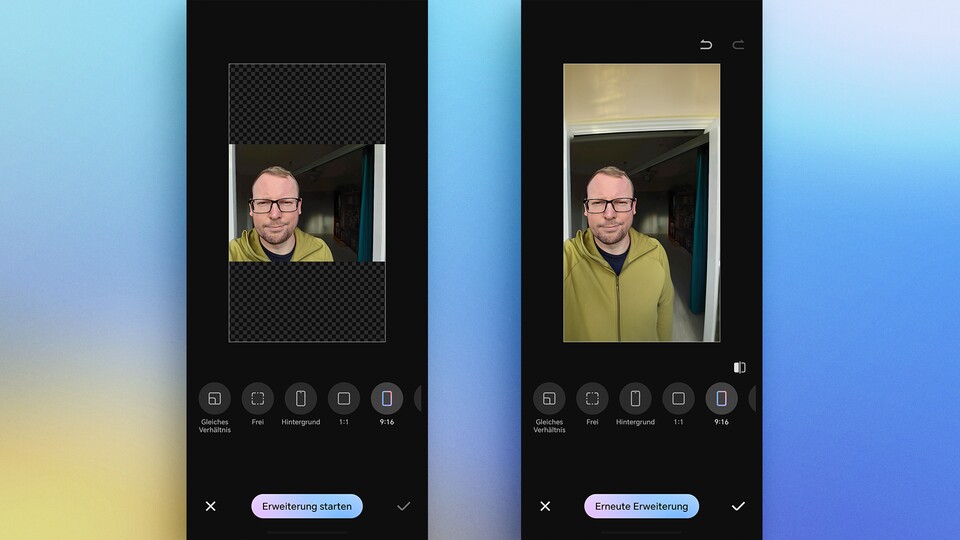Pick the 1:1 ratio on left screen

344,399
